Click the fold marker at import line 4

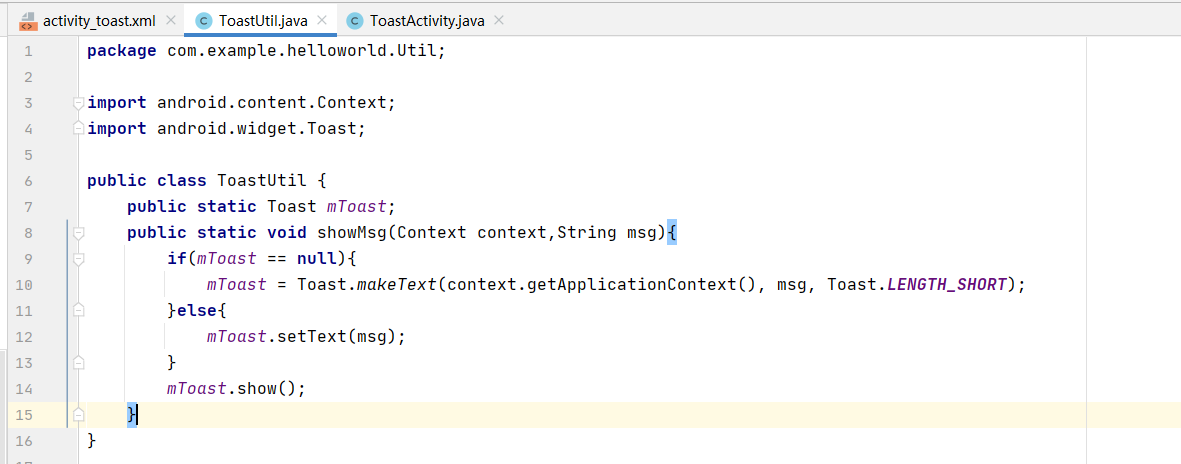[78, 129]
